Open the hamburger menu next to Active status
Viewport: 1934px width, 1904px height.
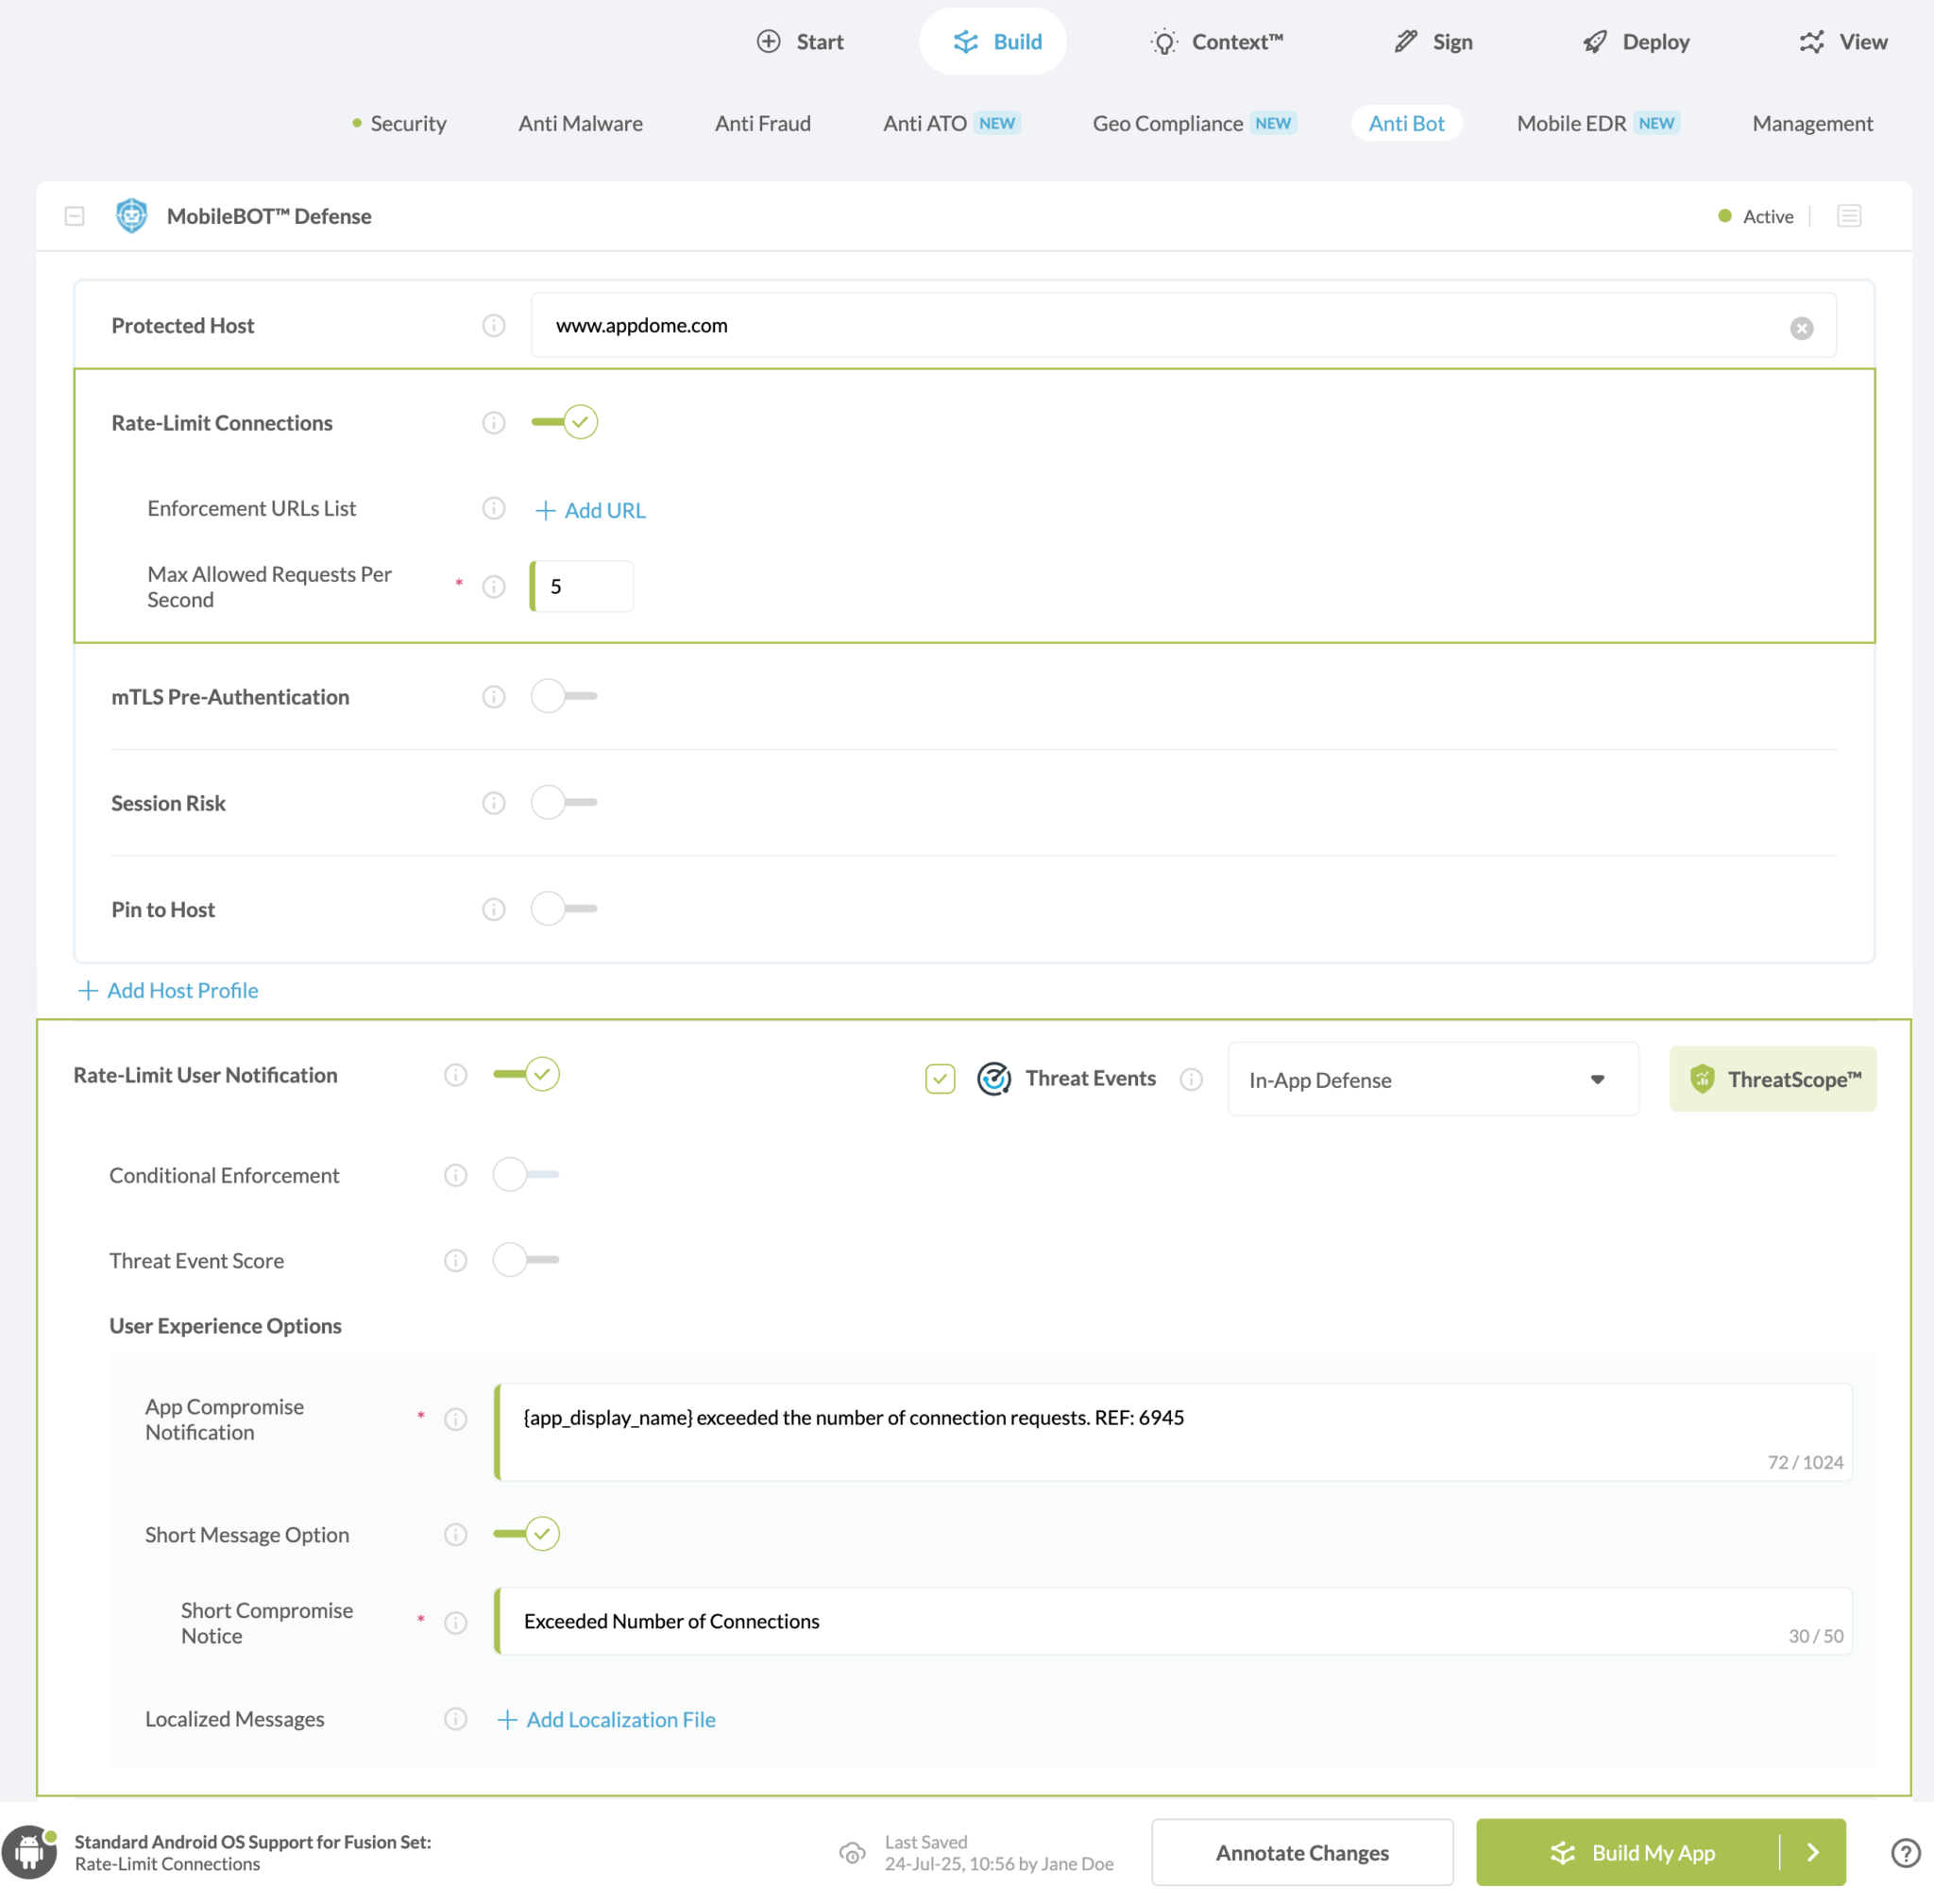click(x=1849, y=215)
